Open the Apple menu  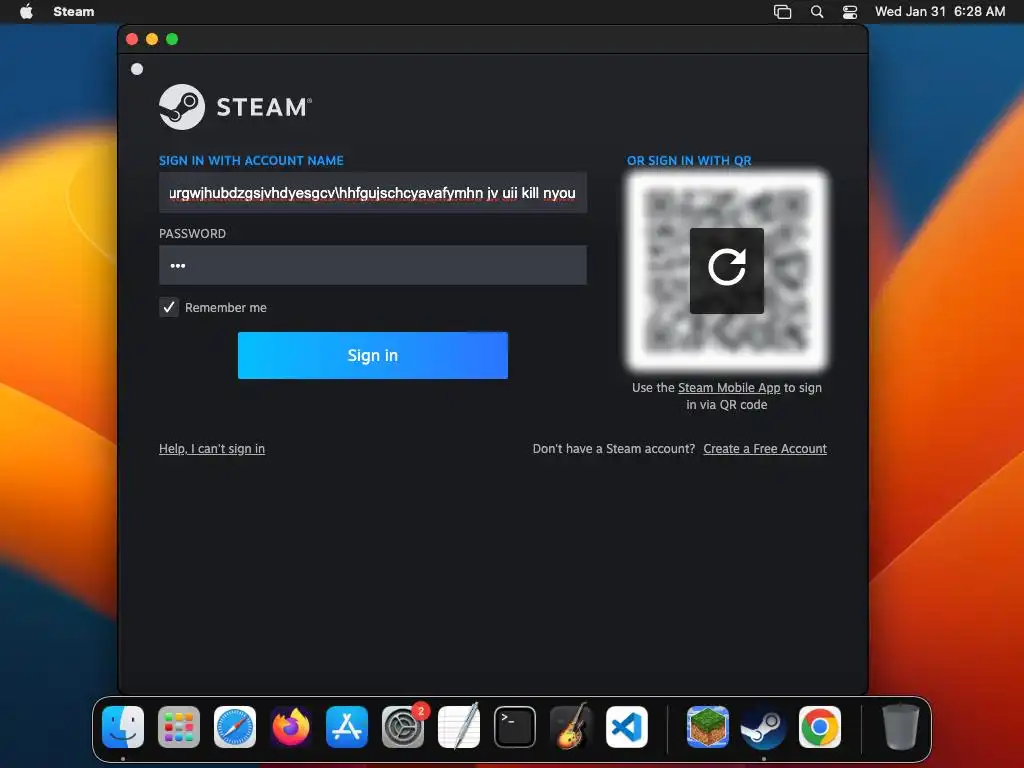(x=26, y=11)
